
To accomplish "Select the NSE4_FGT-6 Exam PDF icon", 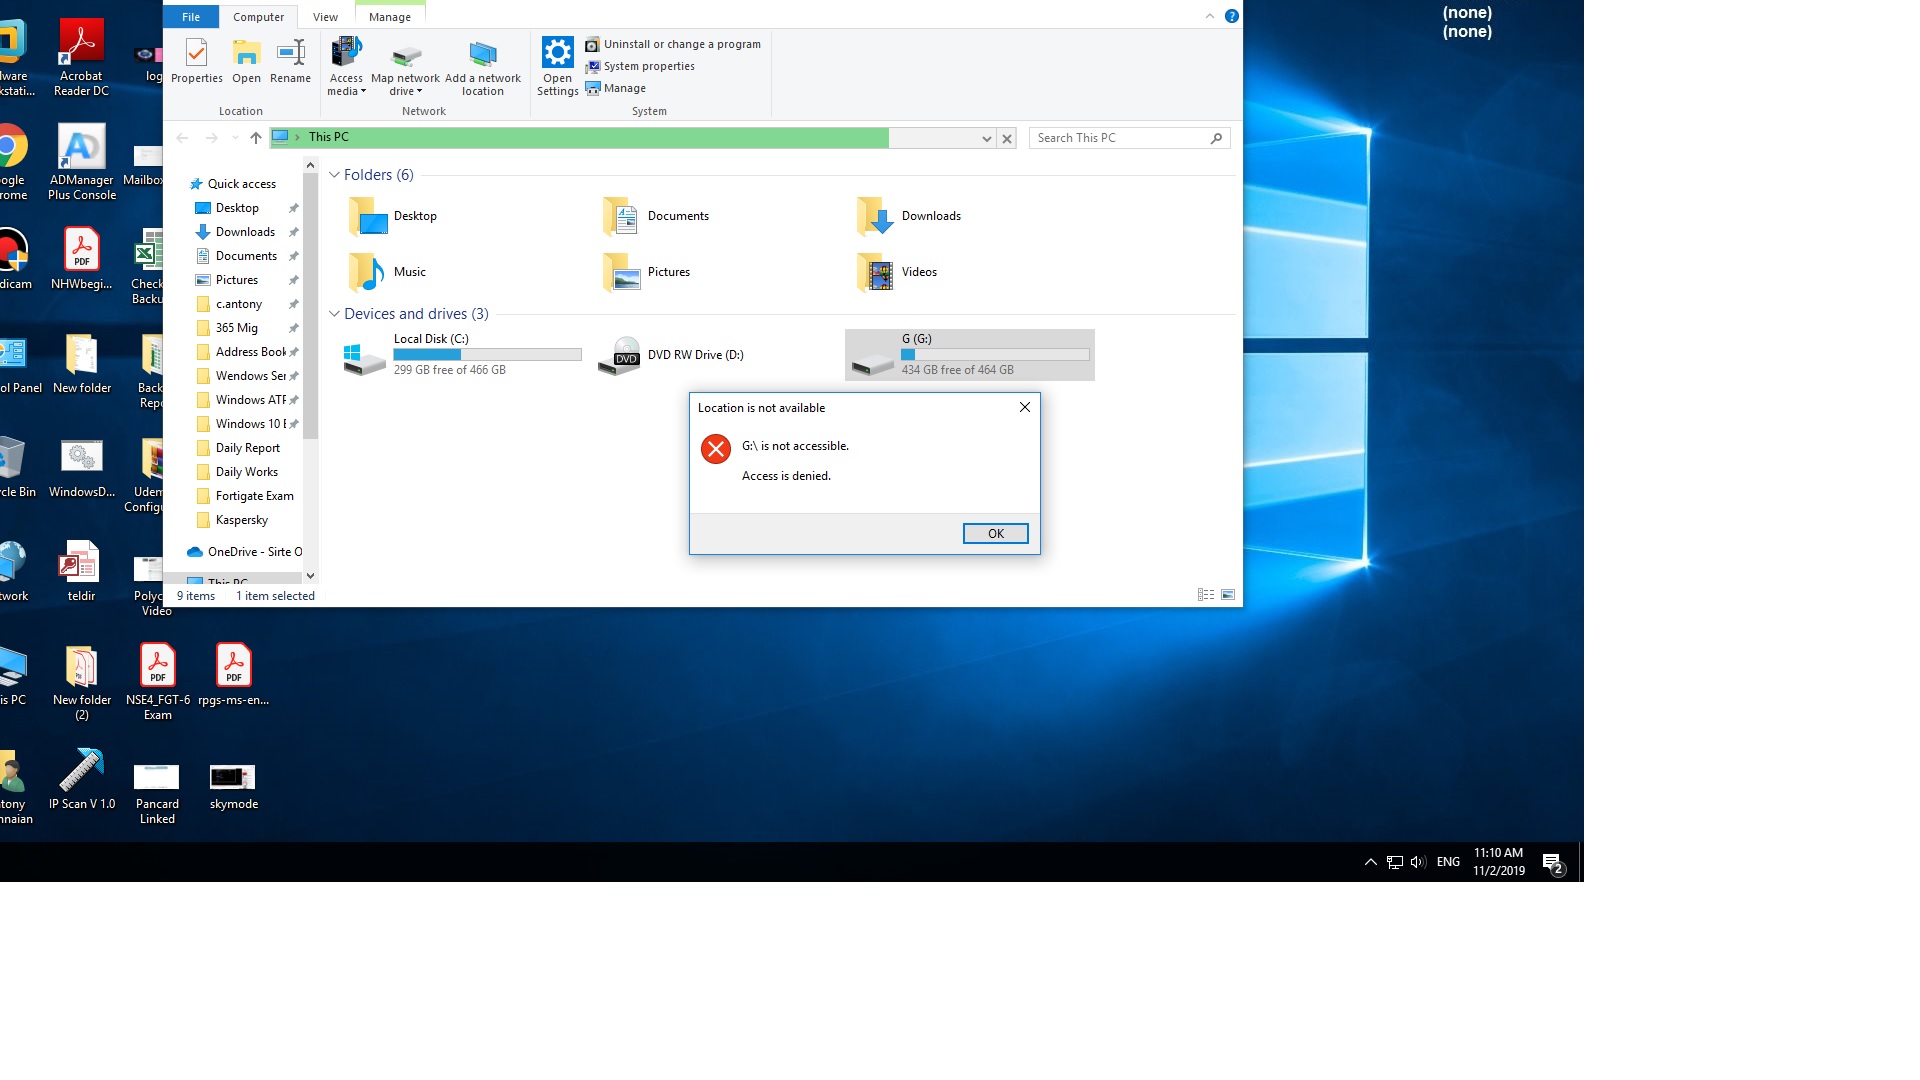I will click(158, 682).
